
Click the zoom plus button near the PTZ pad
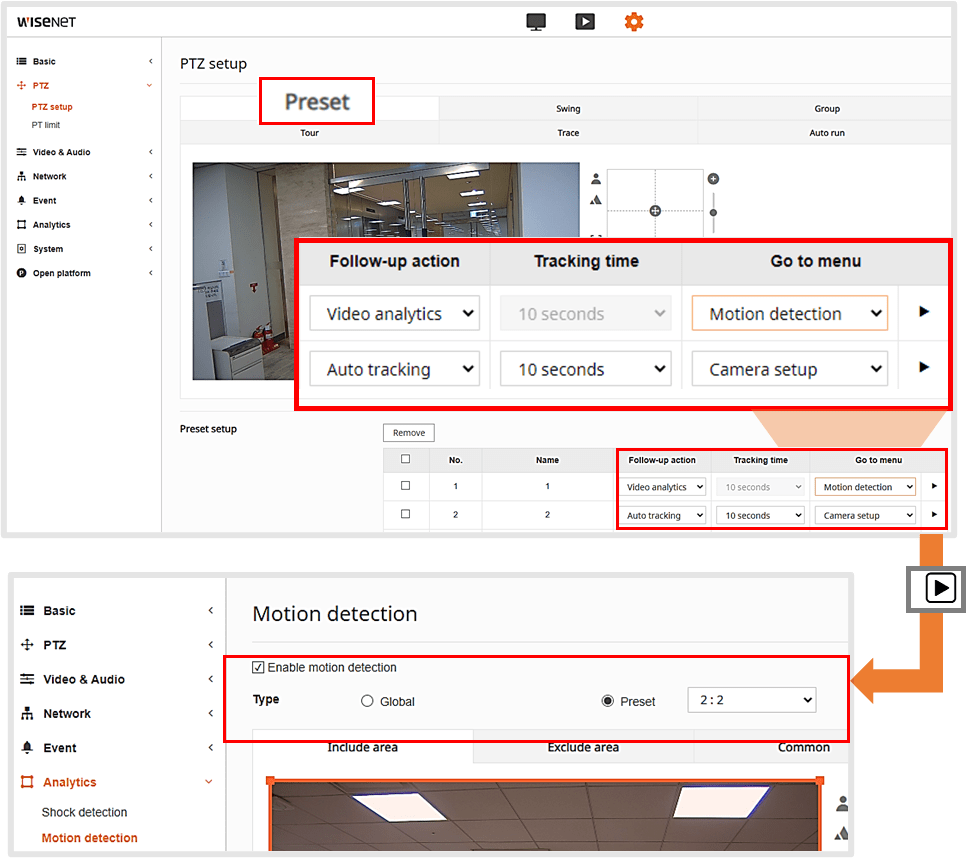click(x=712, y=177)
